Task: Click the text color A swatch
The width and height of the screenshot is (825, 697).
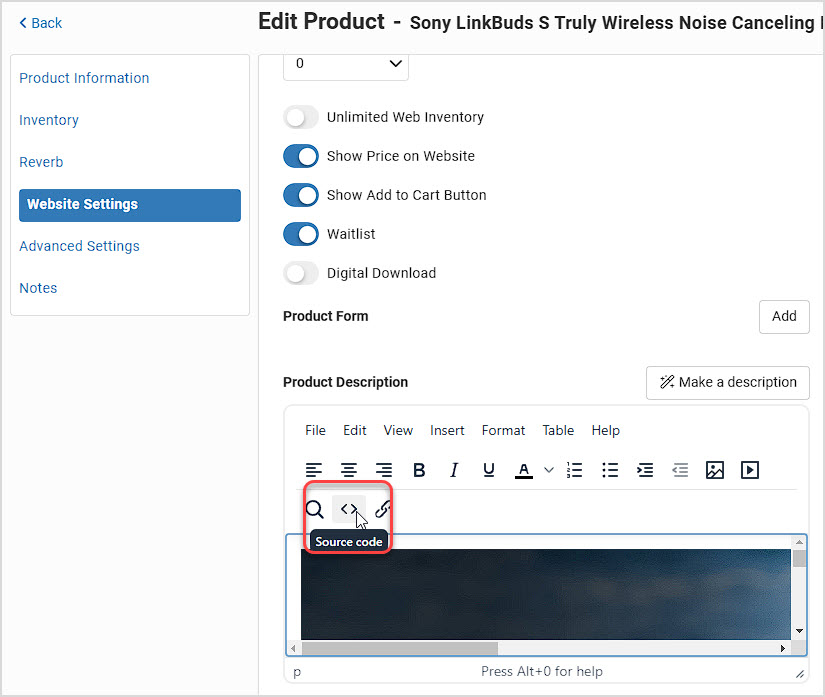Action: [x=524, y=470]
